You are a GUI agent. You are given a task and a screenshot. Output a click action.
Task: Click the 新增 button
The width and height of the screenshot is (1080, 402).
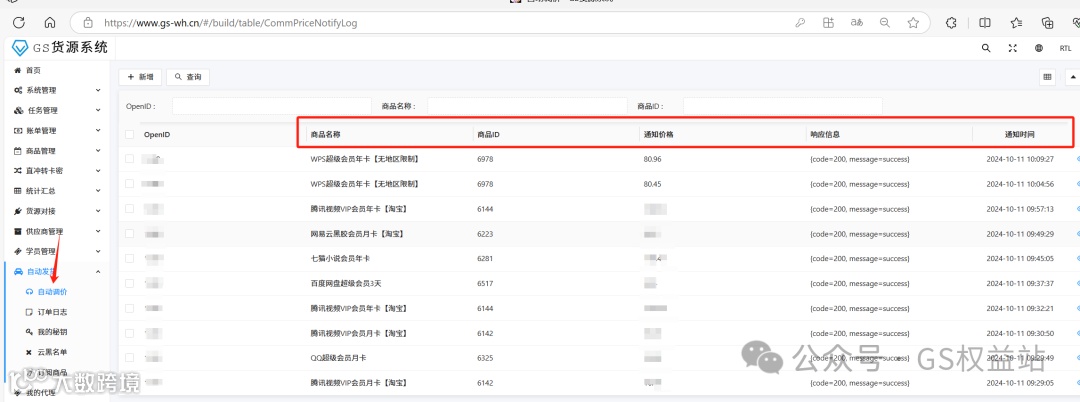point(140,77)
